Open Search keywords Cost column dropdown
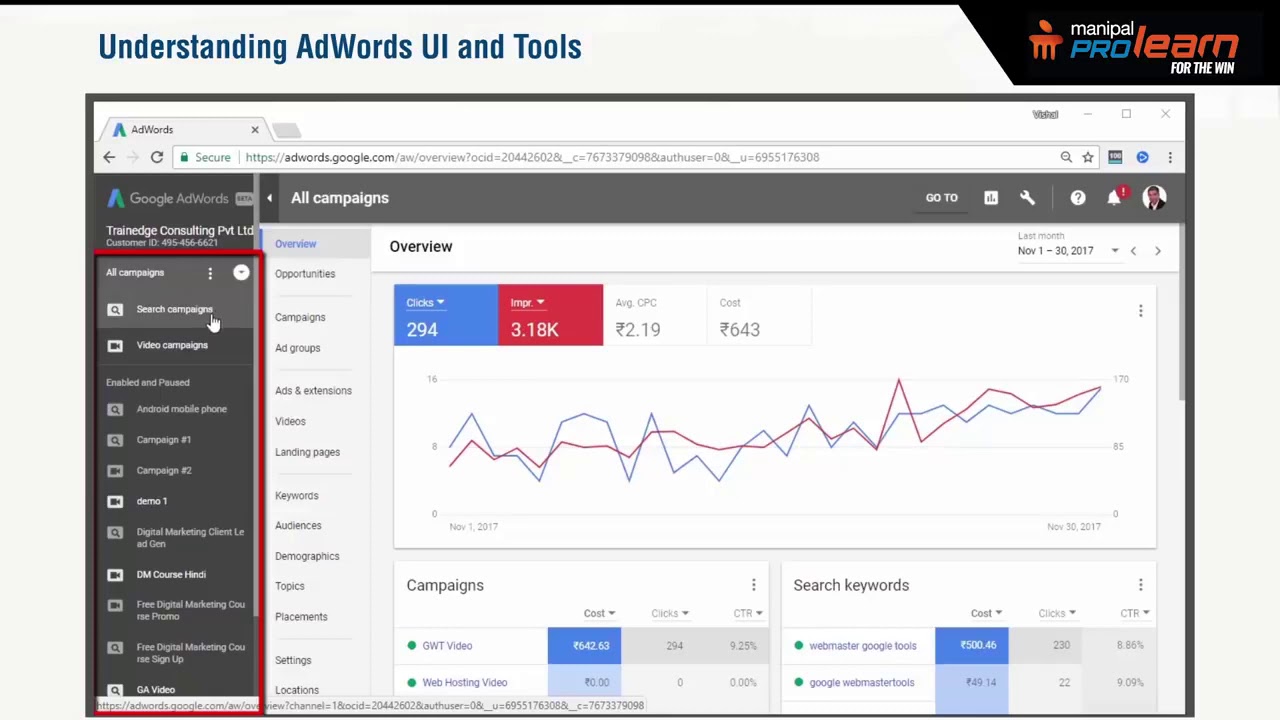 tap(986, 613)
